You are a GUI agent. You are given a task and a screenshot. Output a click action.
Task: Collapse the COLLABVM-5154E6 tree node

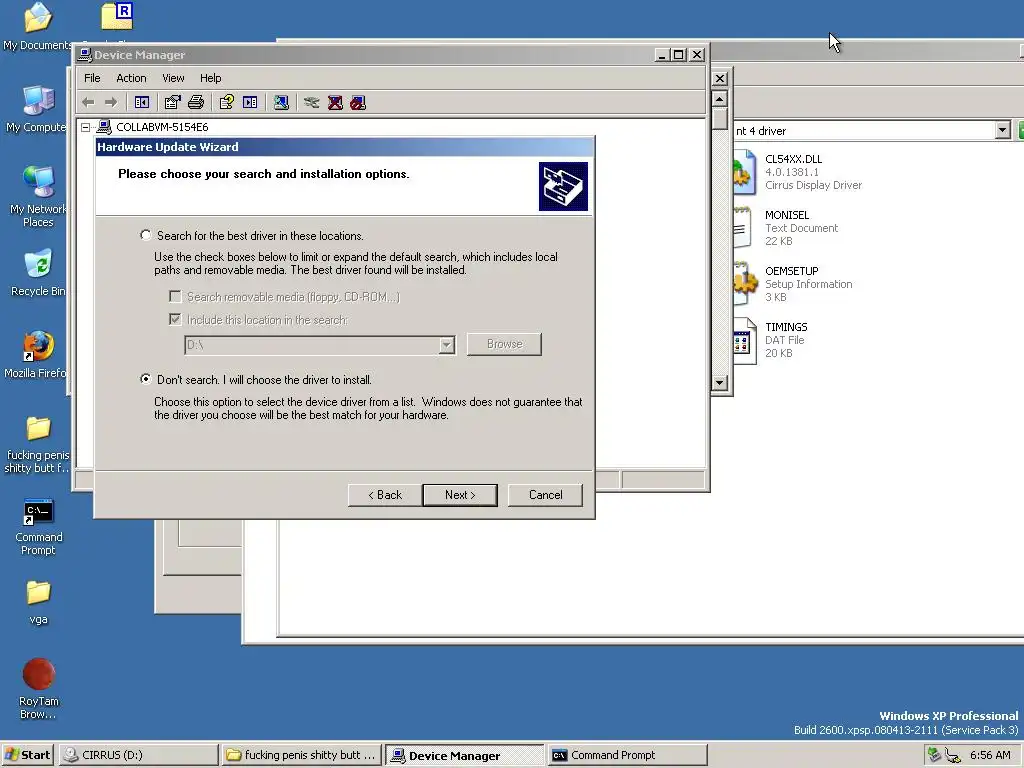86,127
